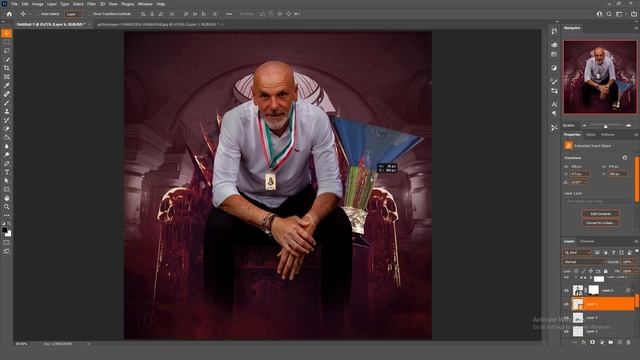The image size is (640, 360).
Task: Hide the selected Layer 6 eye icon
Action: (566, 304)
